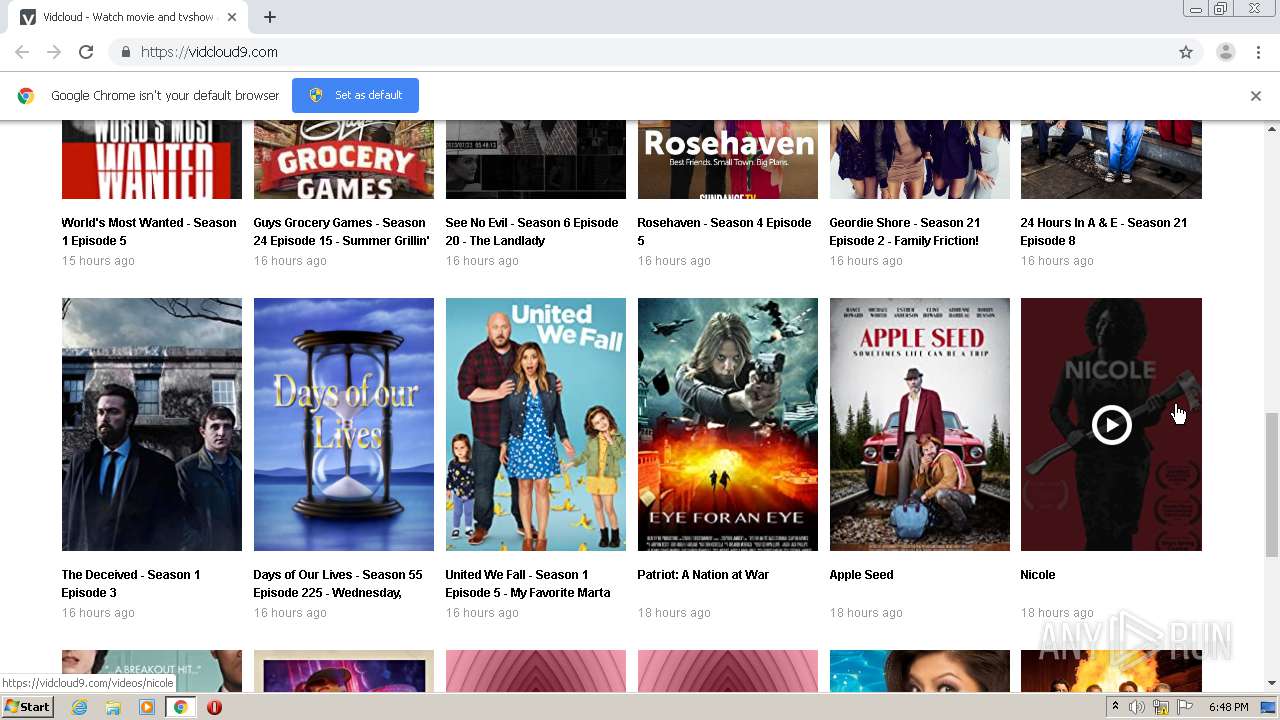Play Nicole with the play button overlay
1280x720 pixels.
point(1111,425)
